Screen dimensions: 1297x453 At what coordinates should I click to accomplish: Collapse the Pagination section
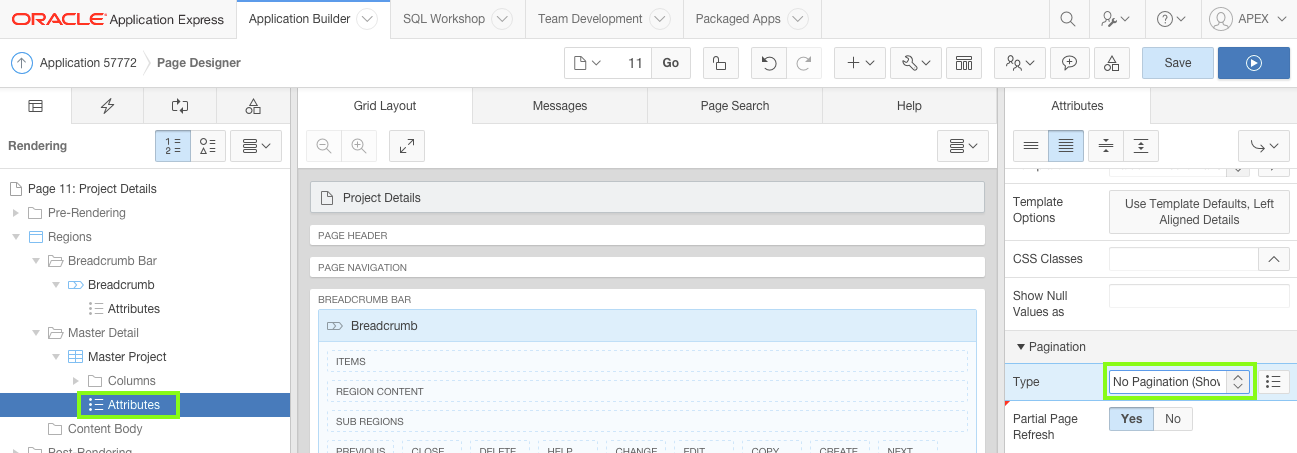click(1020, 347)
